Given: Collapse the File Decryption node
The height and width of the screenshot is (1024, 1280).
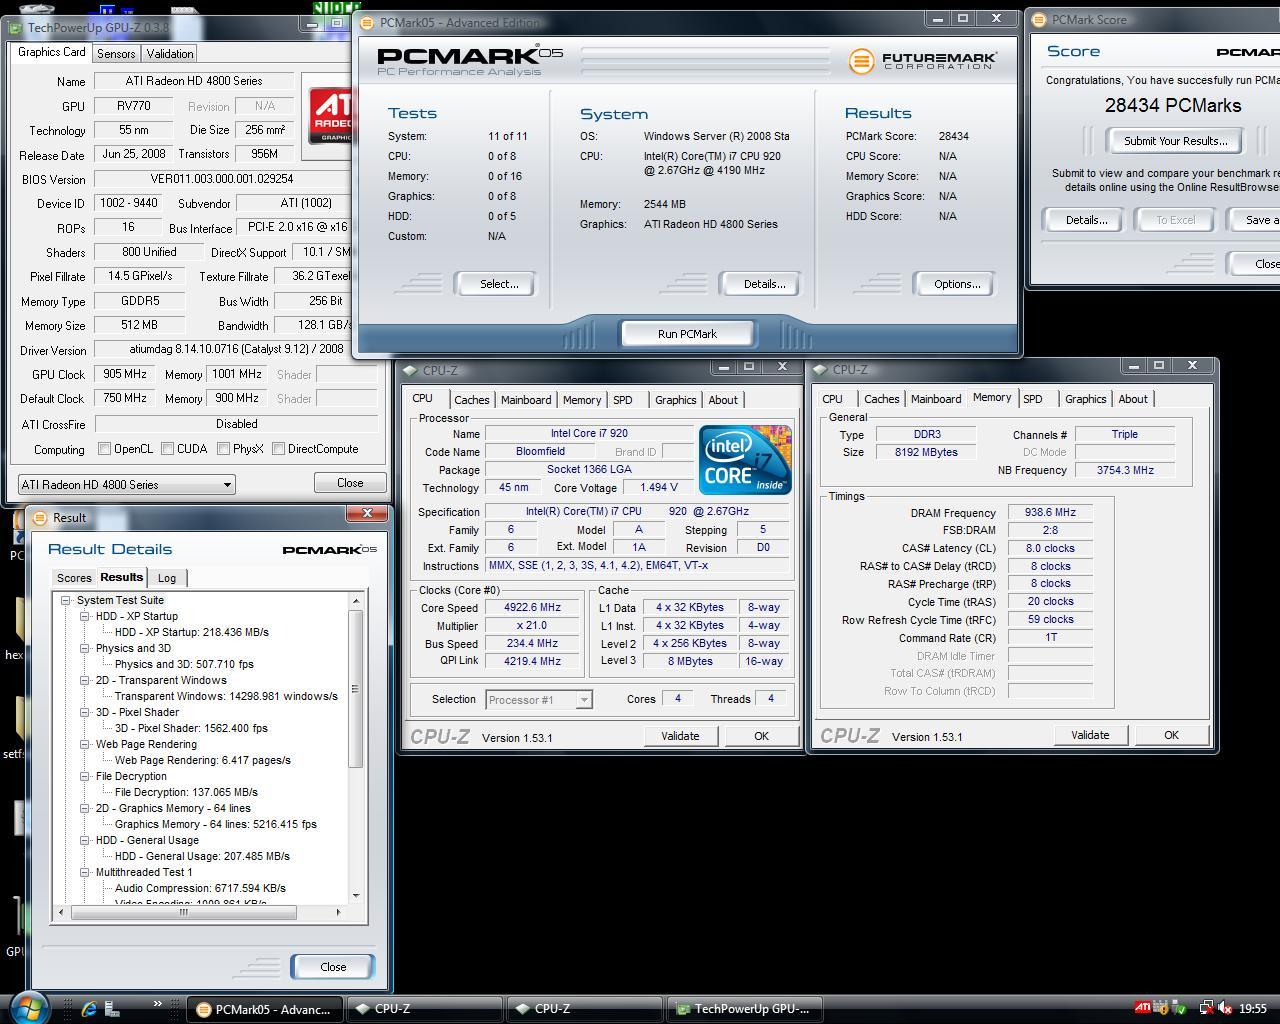Looking at the screenshot, I should tap(85, 777).
